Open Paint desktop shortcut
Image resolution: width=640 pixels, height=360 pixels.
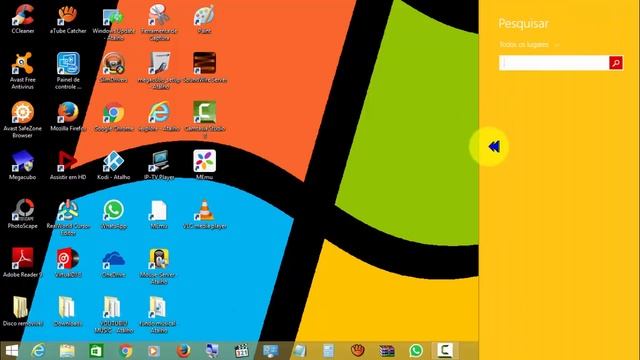click(x=204, y=18)
